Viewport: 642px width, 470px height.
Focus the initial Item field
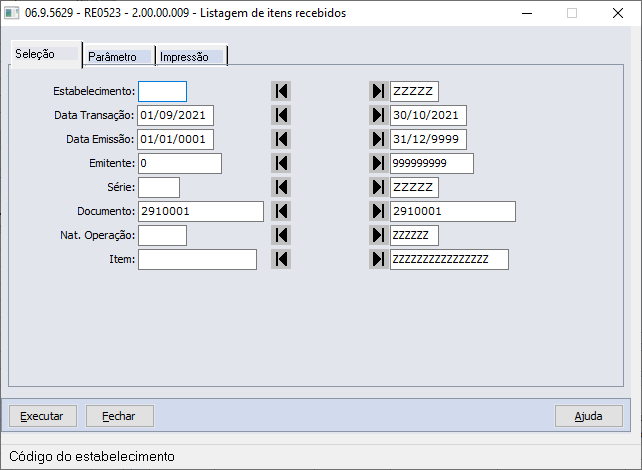pyautogui.click(x=197, y=260)
